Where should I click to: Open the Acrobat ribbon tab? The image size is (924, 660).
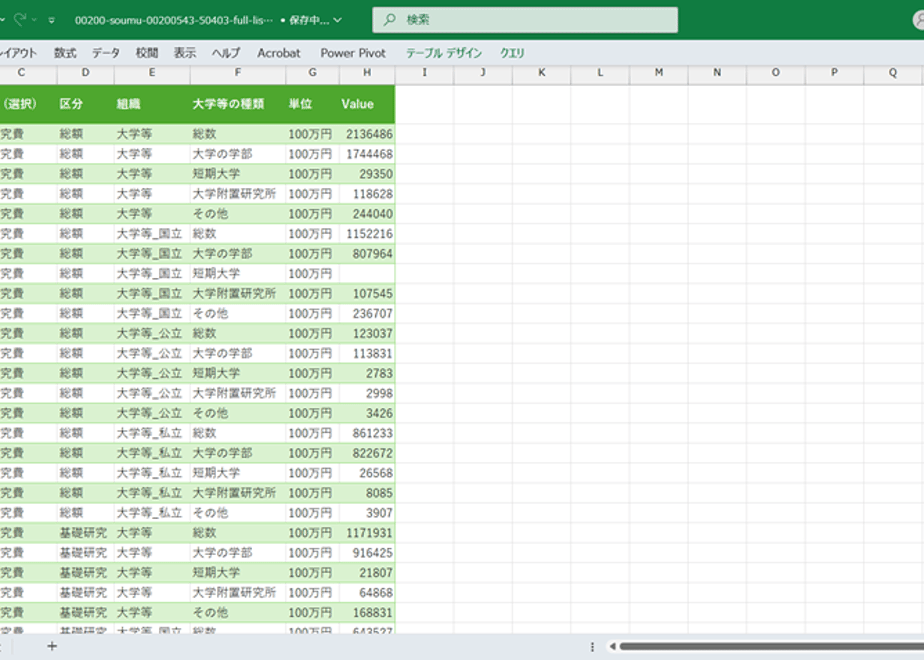(x=279, y=53)
